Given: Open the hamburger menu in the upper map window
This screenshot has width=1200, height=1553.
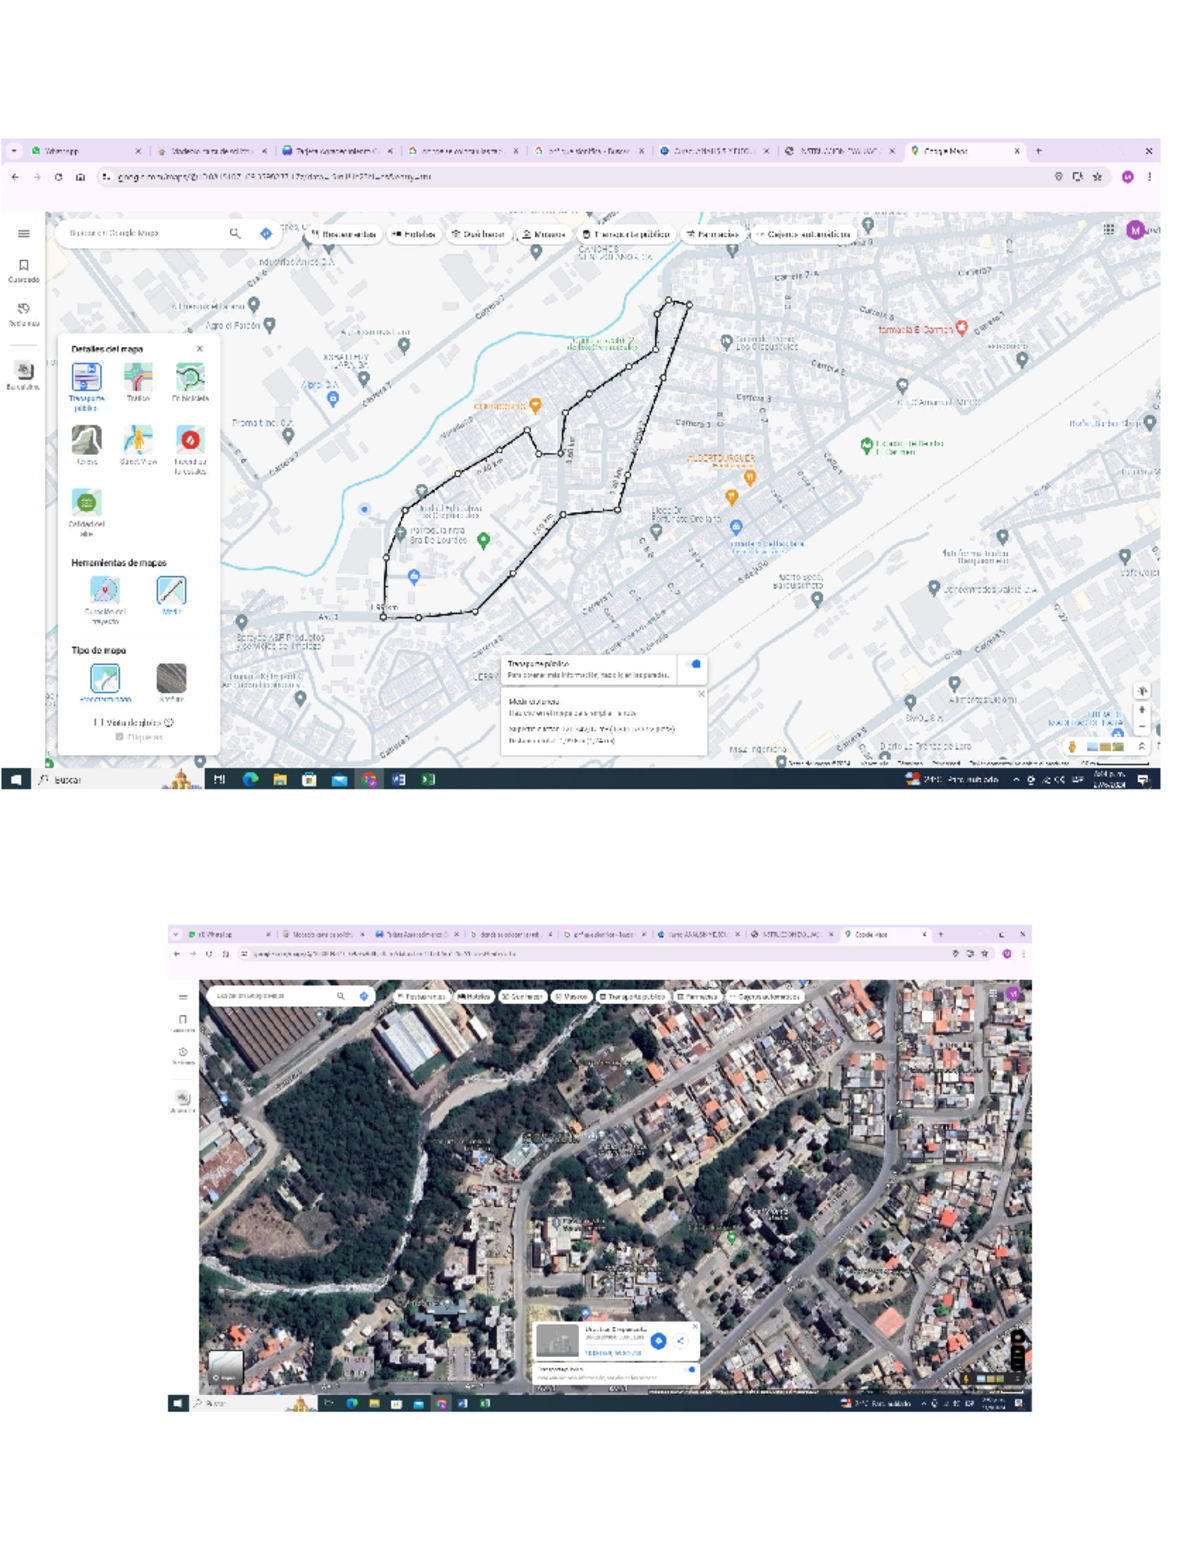Looking at the screenshot, I should (x=23, y=234).
